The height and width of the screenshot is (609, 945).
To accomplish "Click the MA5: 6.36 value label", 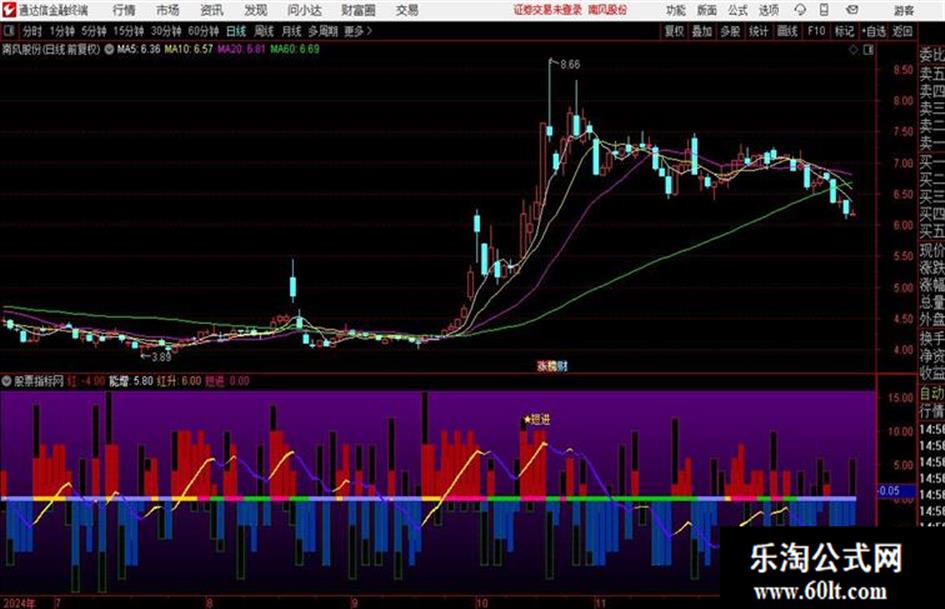I will click(x=139, y=49).
